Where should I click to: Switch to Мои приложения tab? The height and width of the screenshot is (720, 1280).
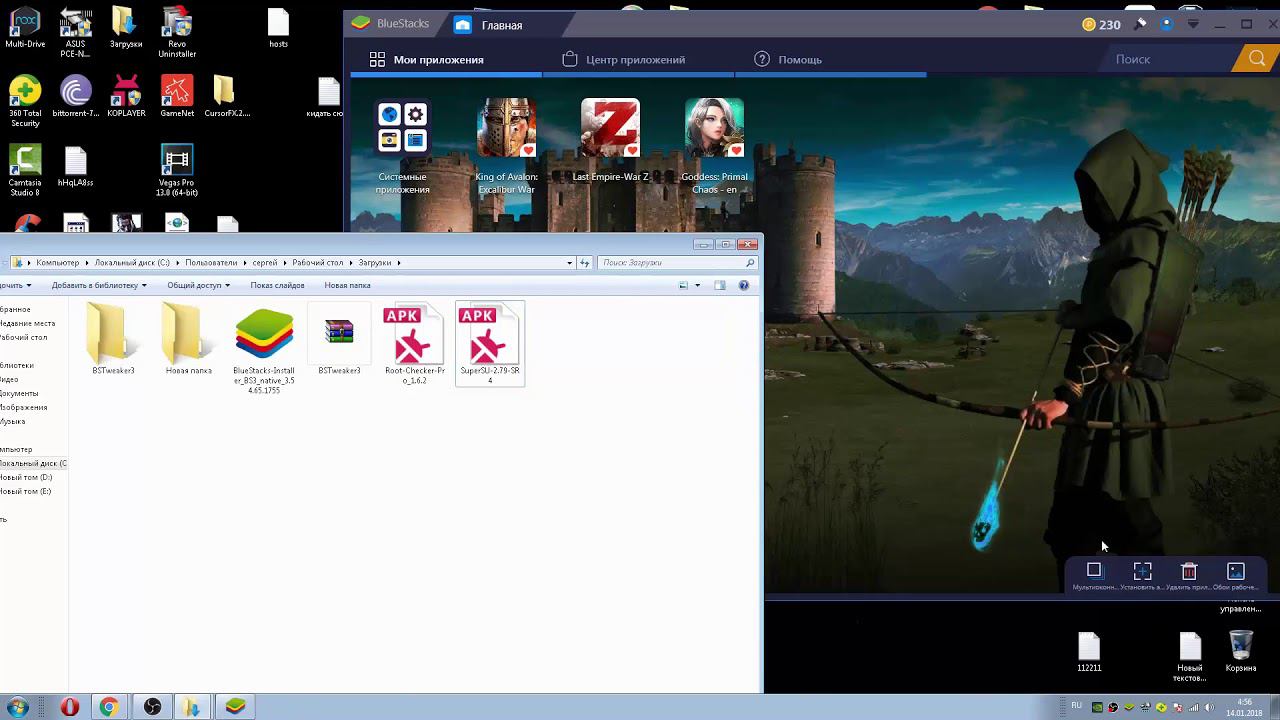(426, 60)
